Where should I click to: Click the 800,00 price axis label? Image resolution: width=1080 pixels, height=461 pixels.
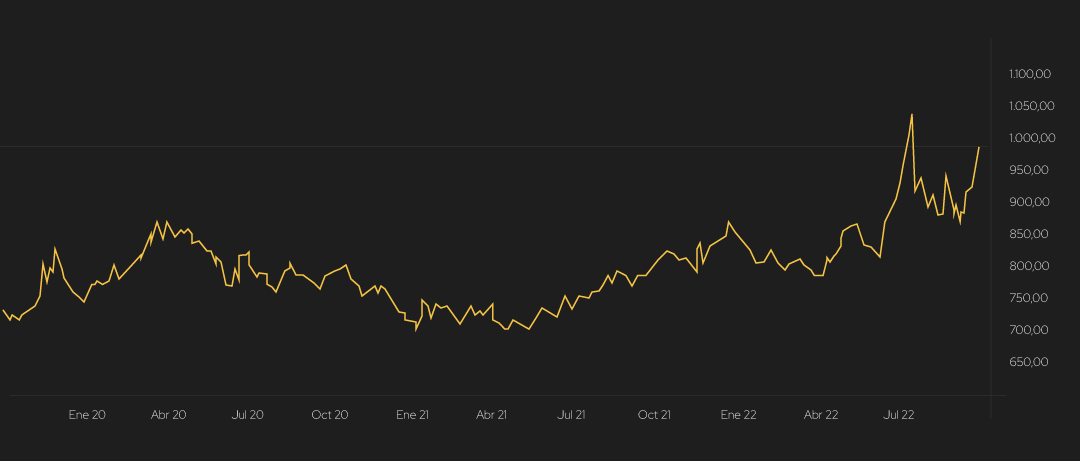pos(1032,266)
